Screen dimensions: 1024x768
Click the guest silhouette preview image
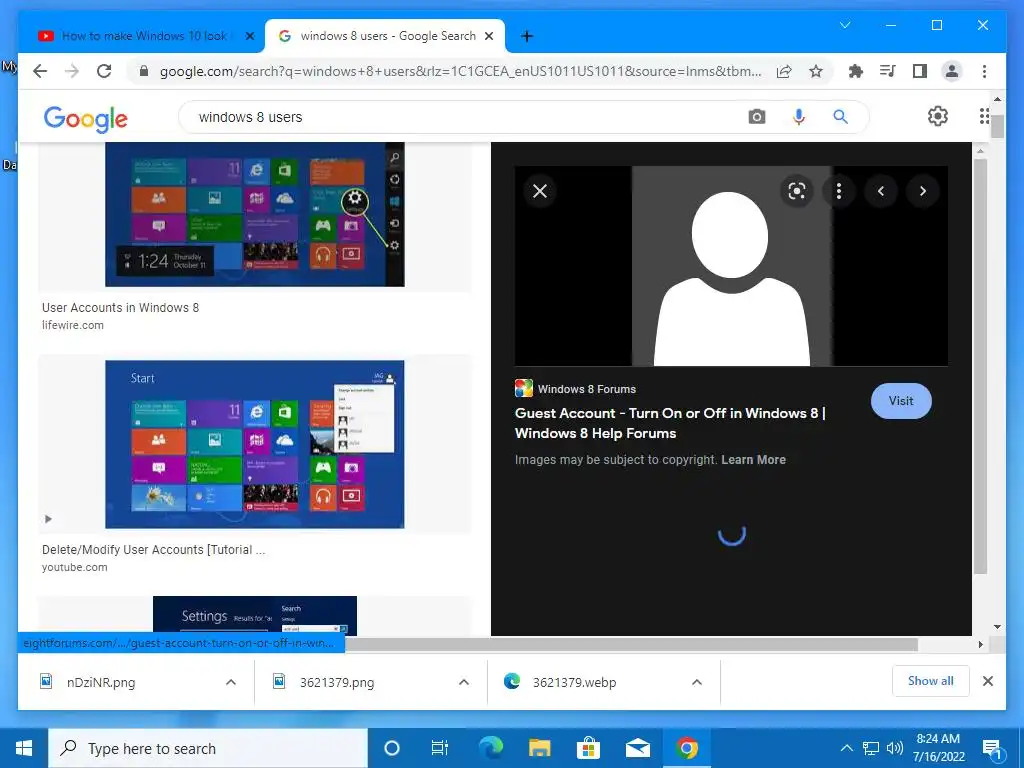coord(731,266)
